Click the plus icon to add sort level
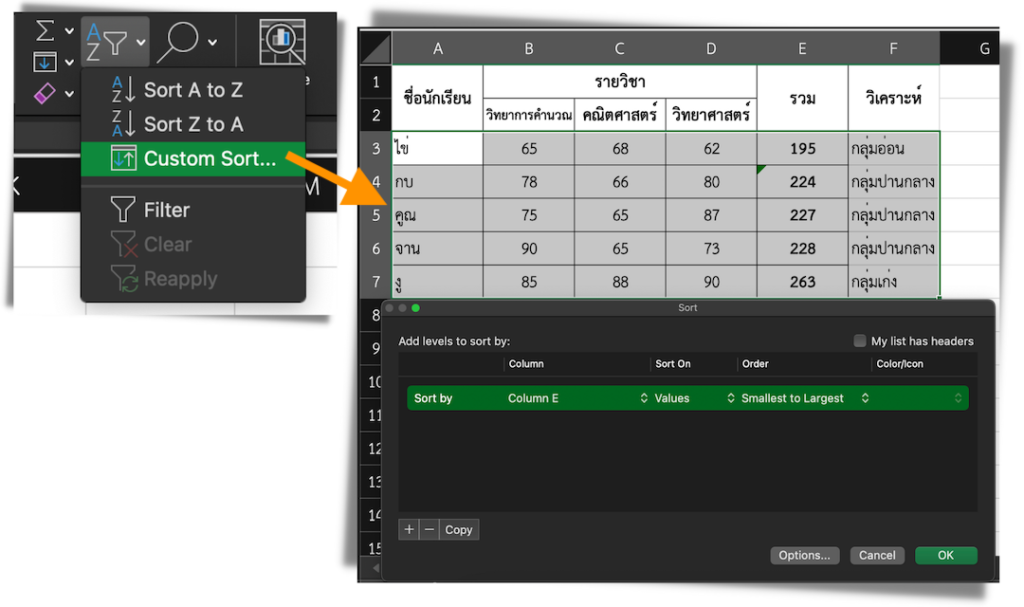Image resolution: width=1024 pixels, height=607 pixels. point(408,530)
